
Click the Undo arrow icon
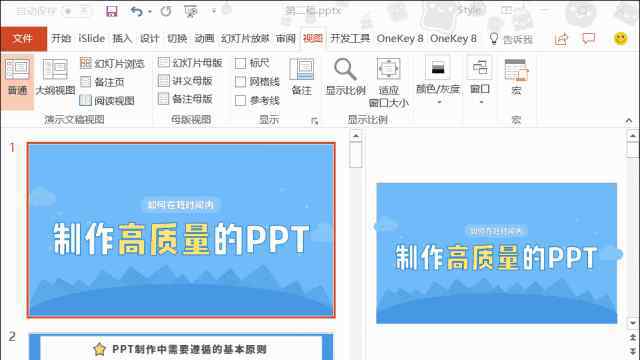pos(137,11)
